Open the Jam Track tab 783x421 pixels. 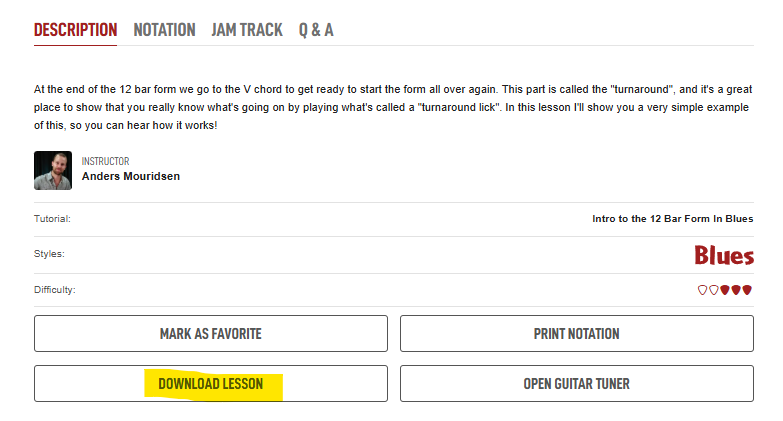pos(247,30)
